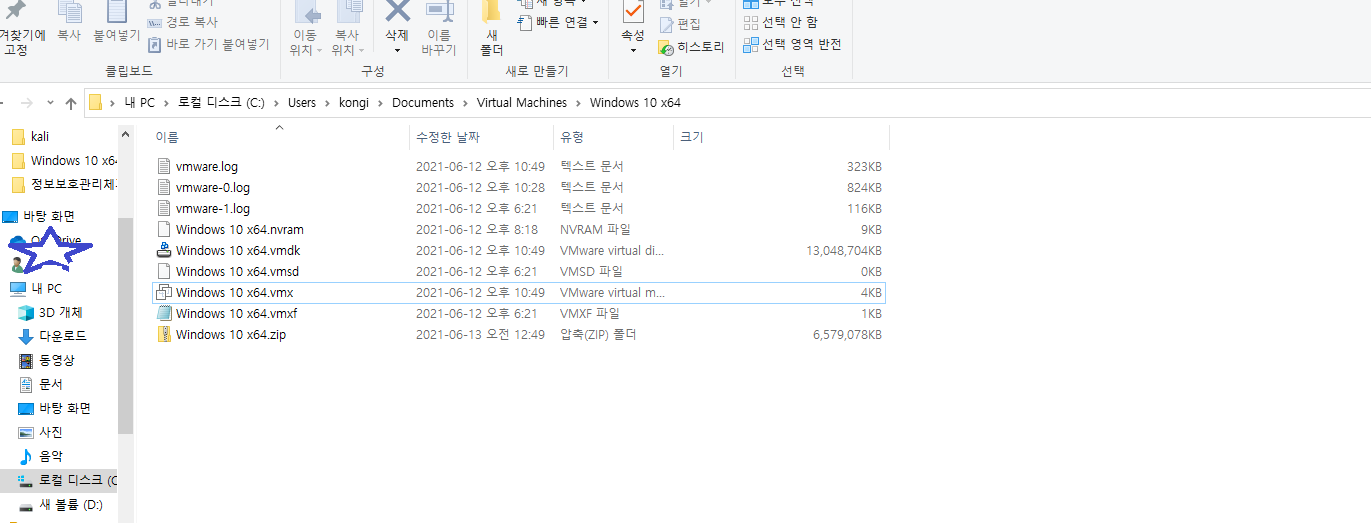1371x523 pixels.
Task: Open file 히스토리 (History)
Action: click(691, 47)
